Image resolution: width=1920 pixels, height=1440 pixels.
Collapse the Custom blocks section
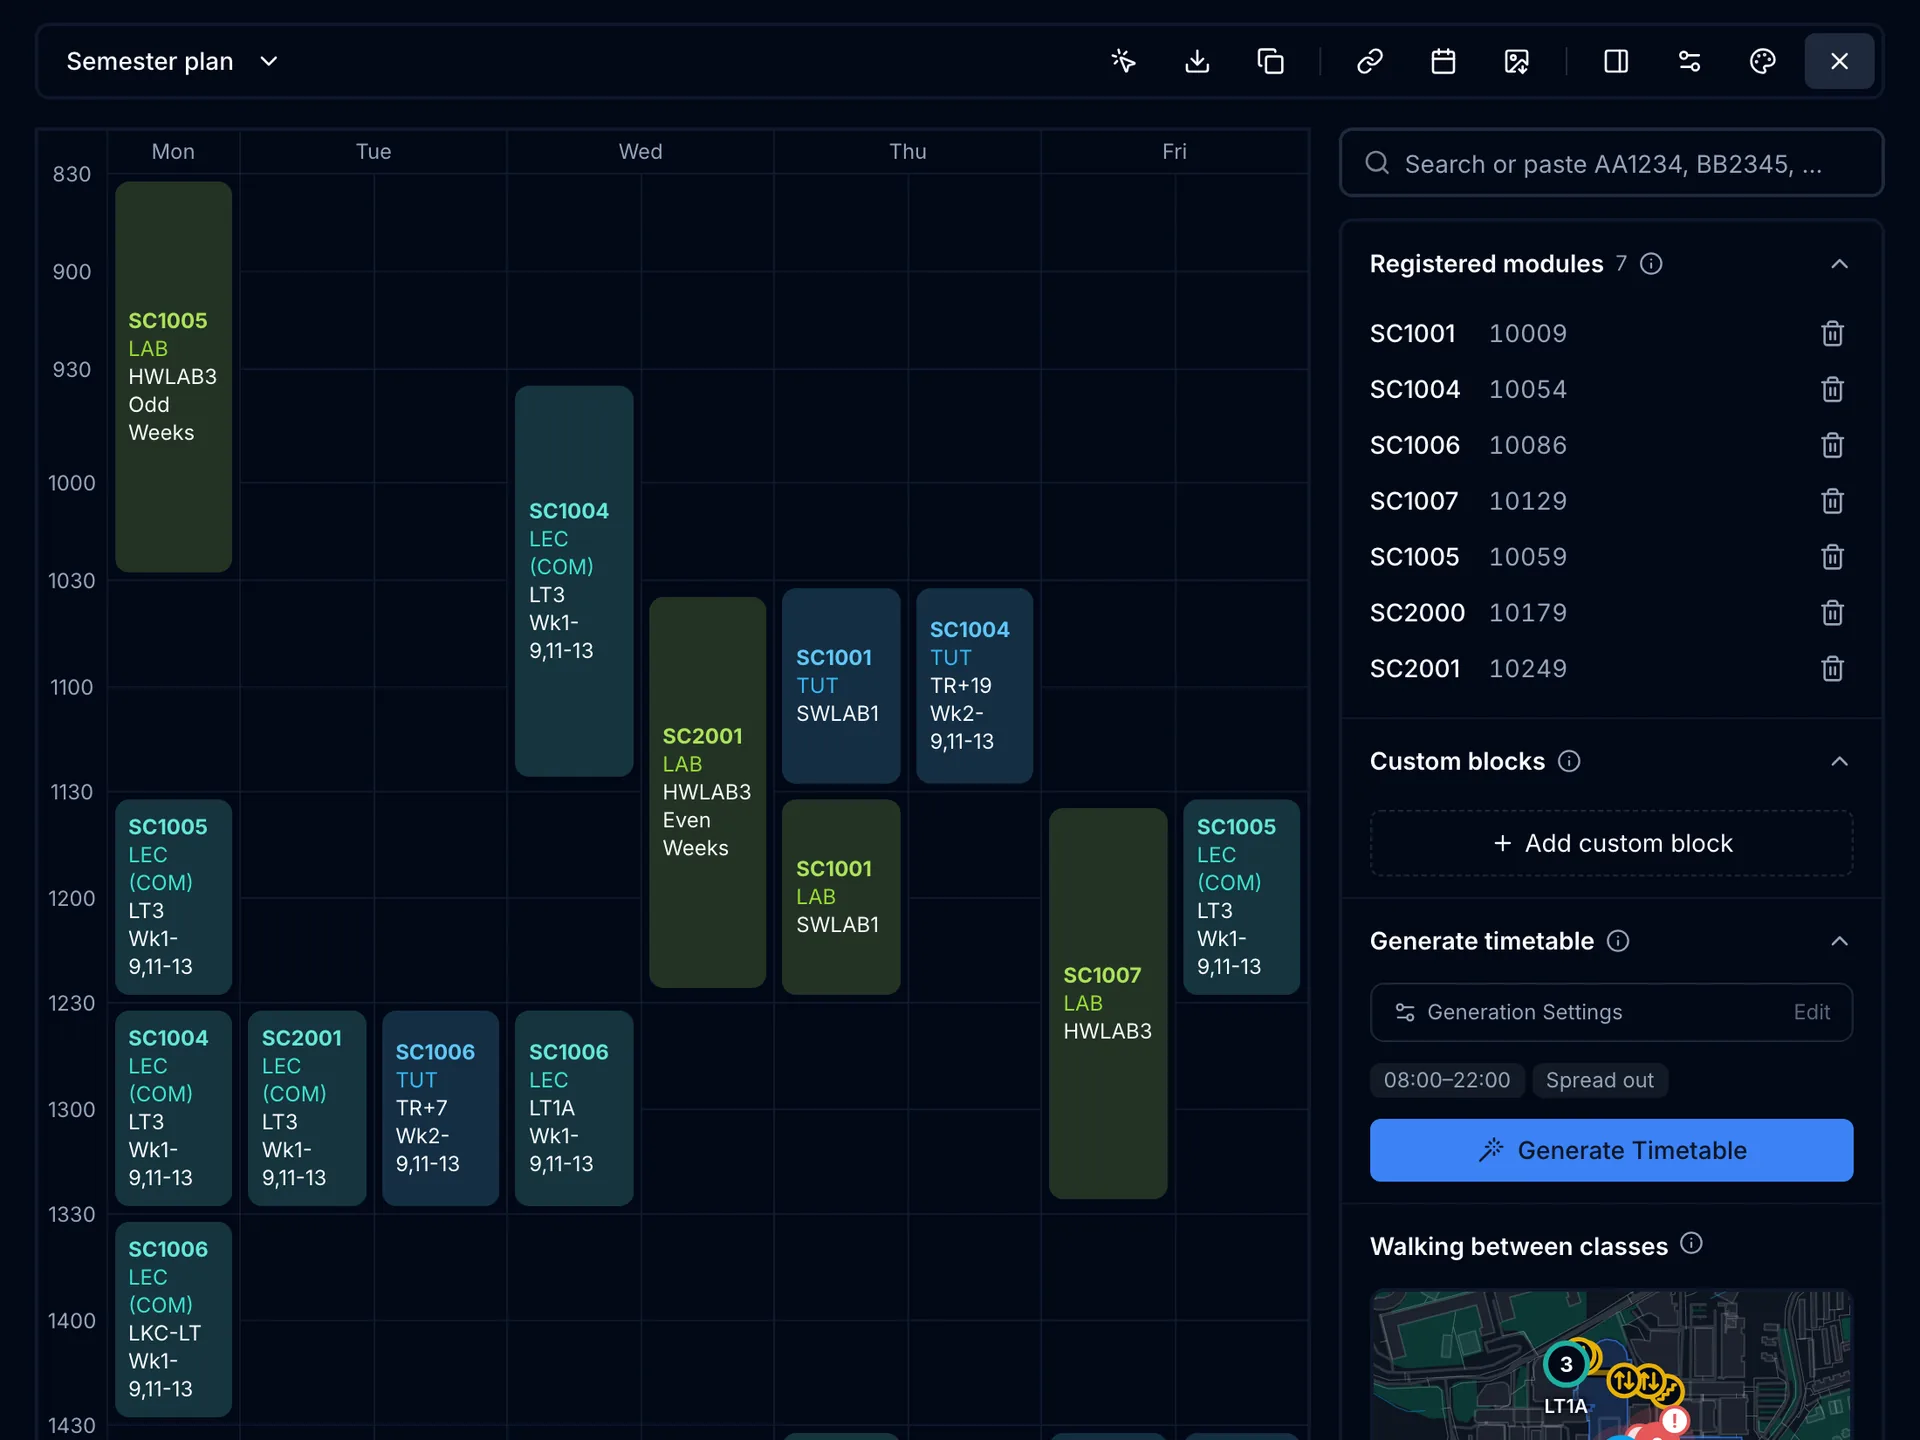pos(1839,762)
